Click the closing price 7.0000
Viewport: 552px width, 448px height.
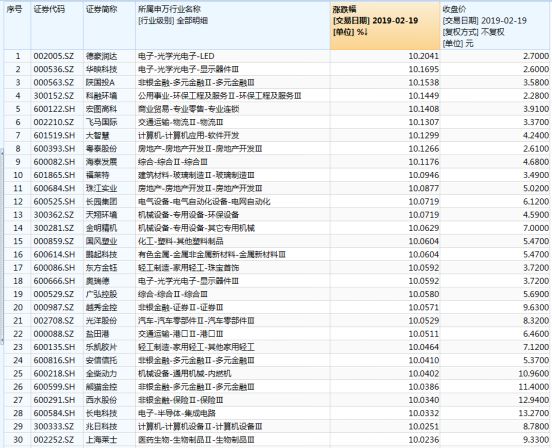coord(536,228)
